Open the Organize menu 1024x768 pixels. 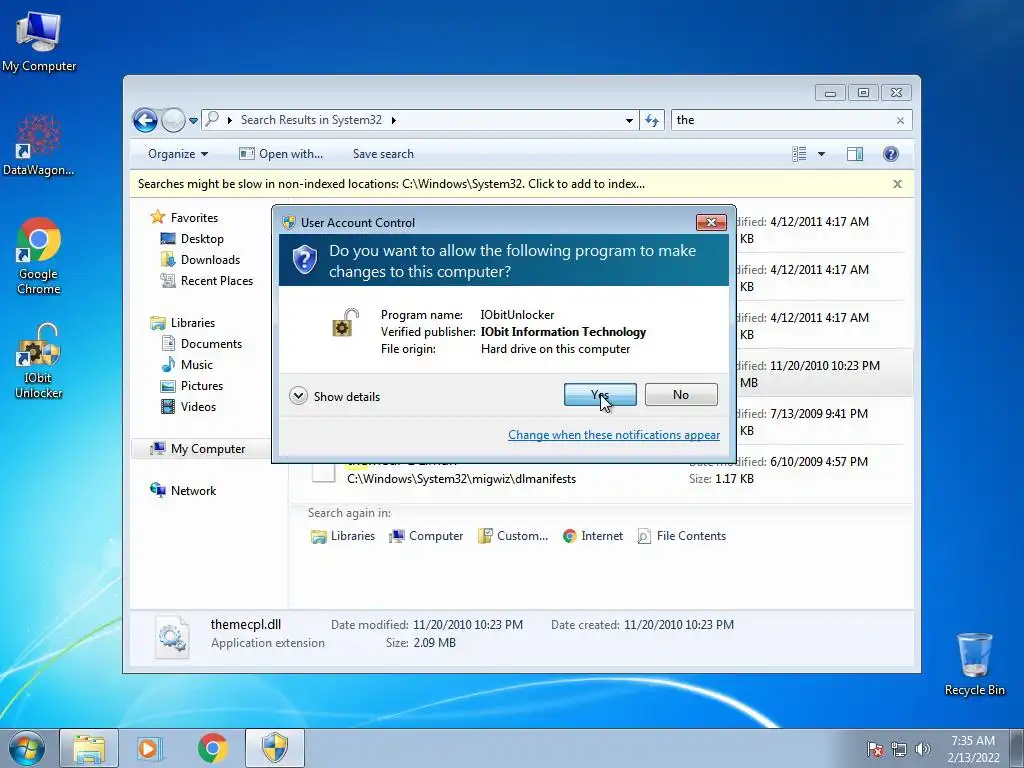coord(178,154)
